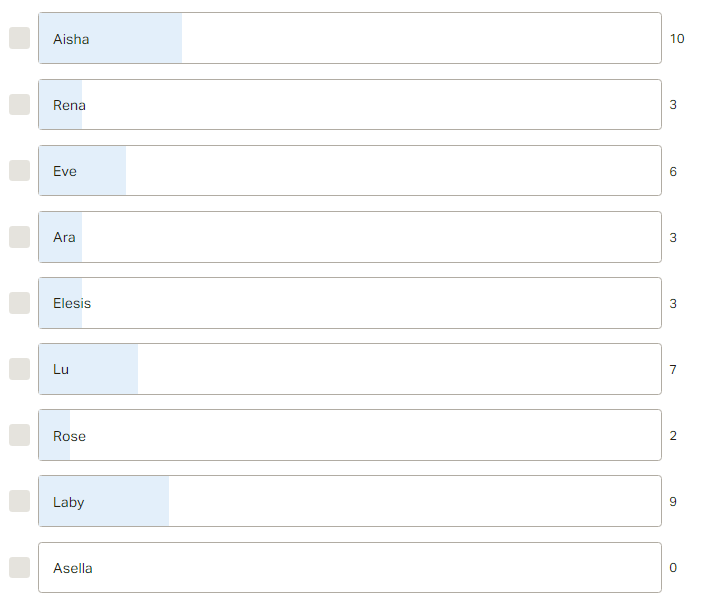Pick the Ara poll option bar
This screenshot has width=704, height=600.
point(350,237)
